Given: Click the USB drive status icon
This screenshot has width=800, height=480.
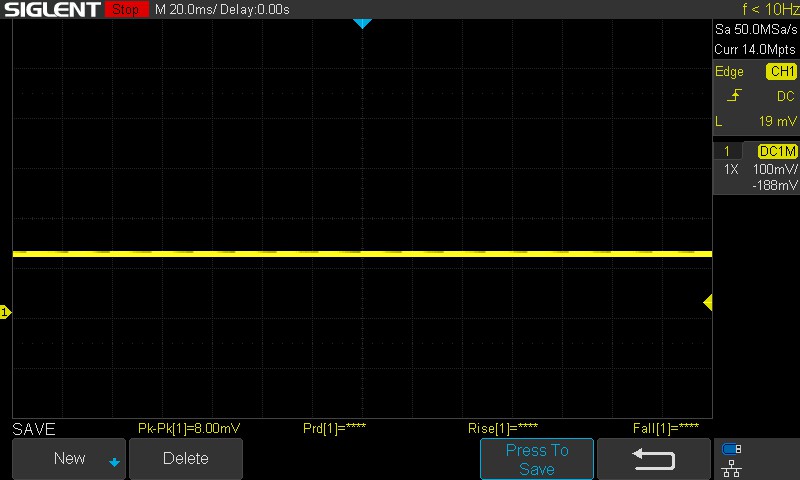Looking at the screenshot, I should (x=731, y=449).
